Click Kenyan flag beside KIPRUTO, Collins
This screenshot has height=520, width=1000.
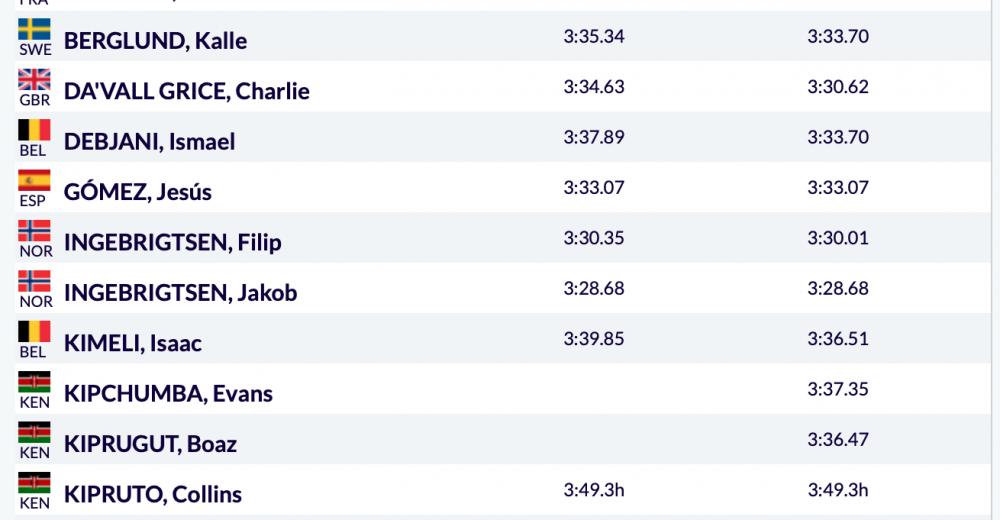point(34,482)
